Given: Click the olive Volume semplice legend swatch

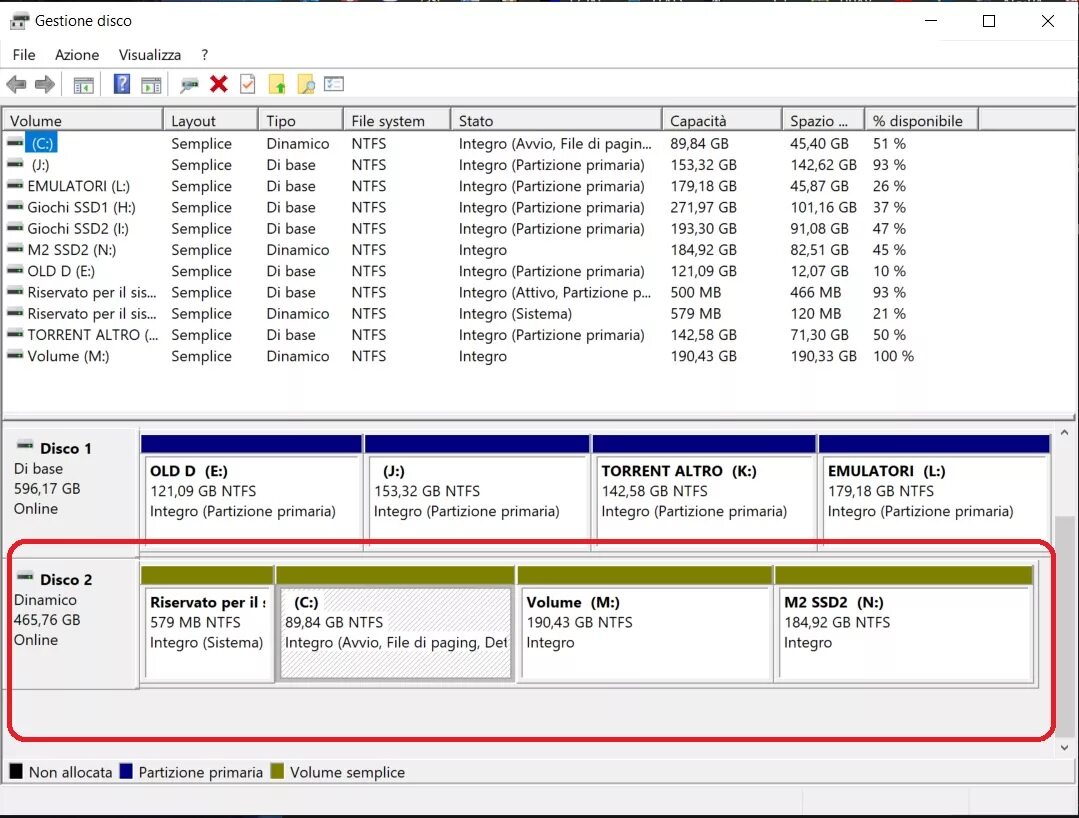Looking at the screenshot, I should coord(277,771).
